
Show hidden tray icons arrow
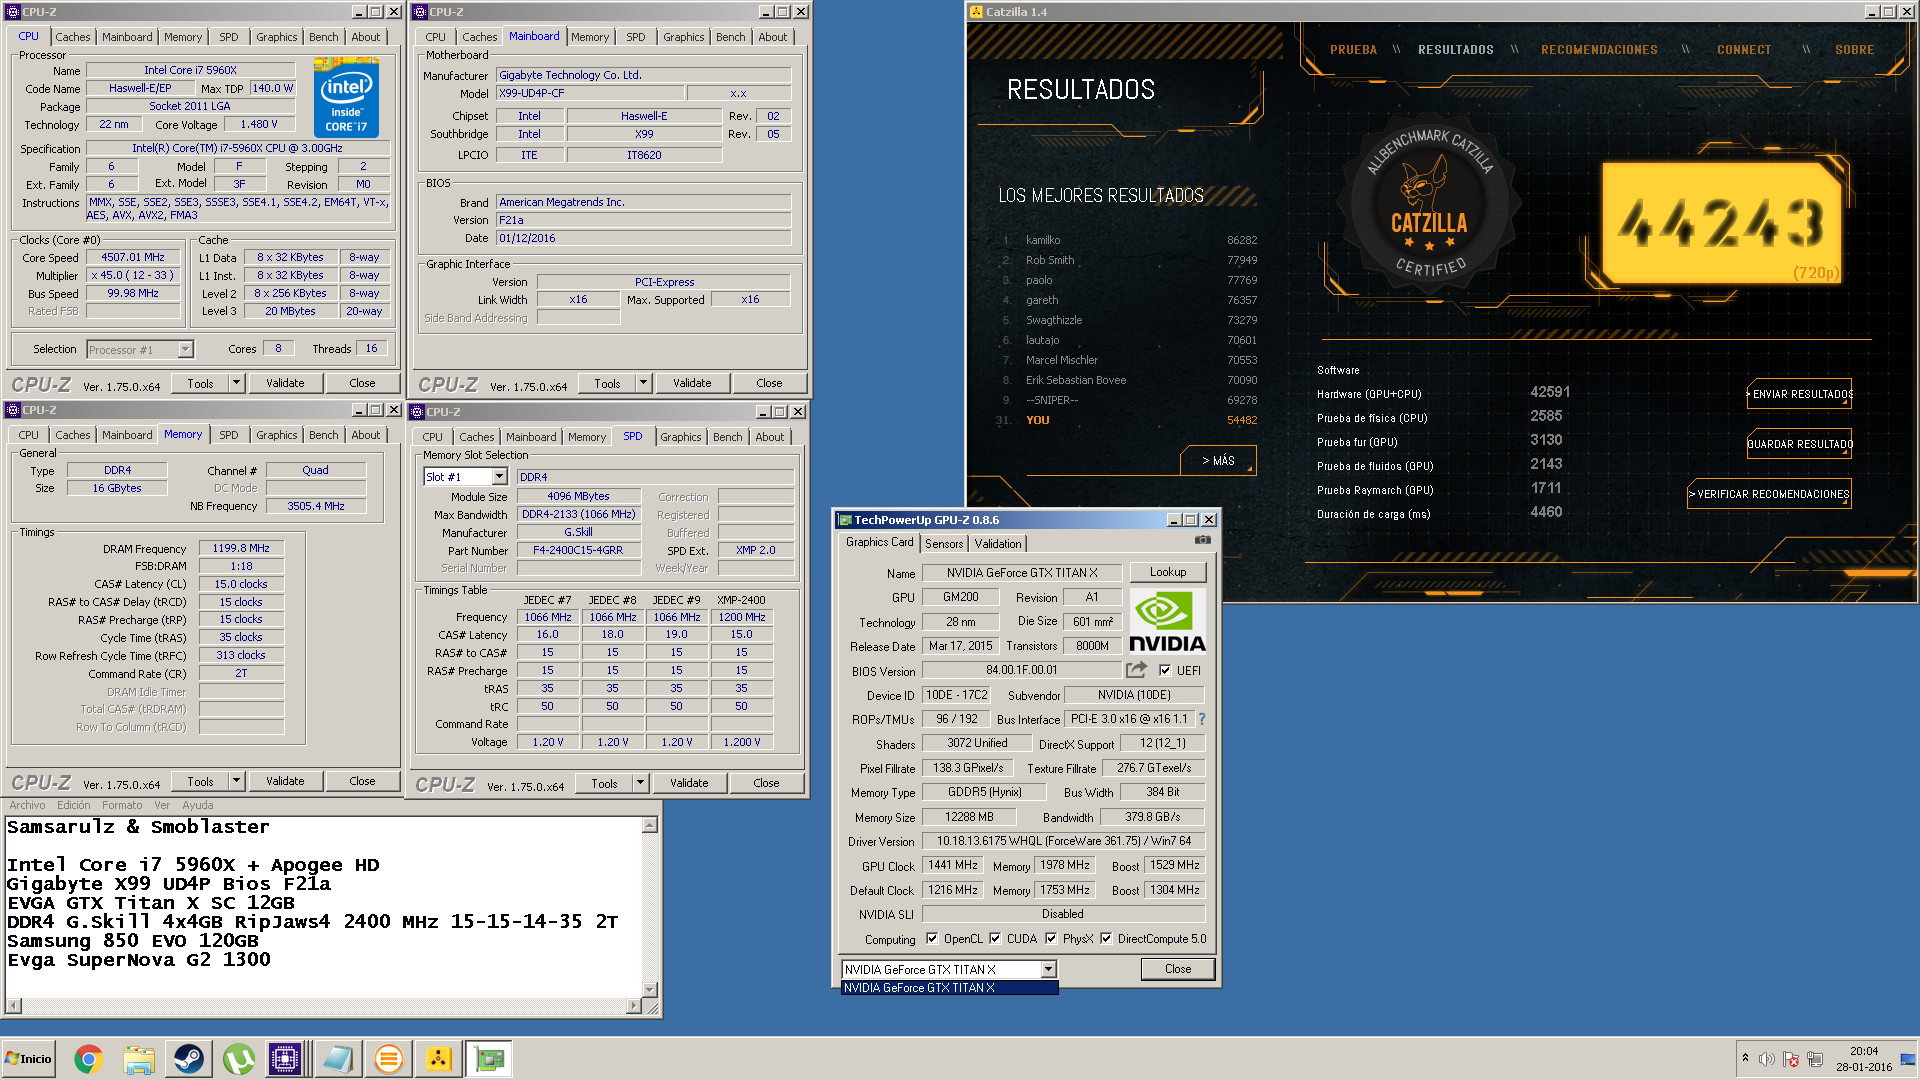[x=1745, y=1058]
